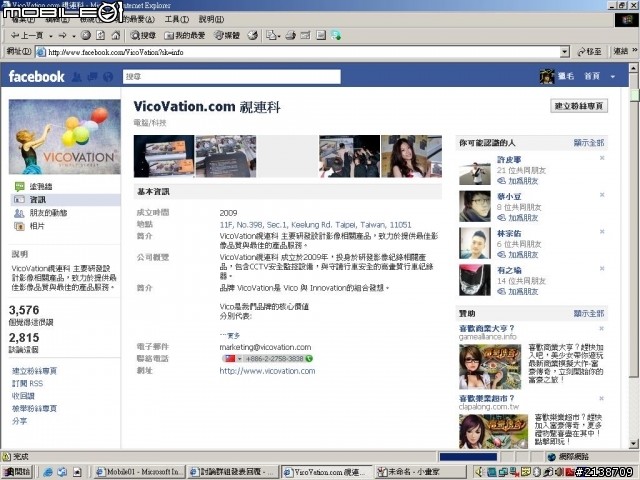Click the Subscribe via RSS sidebar link
The width and height of the screenshot is (640, 480).
tap(27, 383)
